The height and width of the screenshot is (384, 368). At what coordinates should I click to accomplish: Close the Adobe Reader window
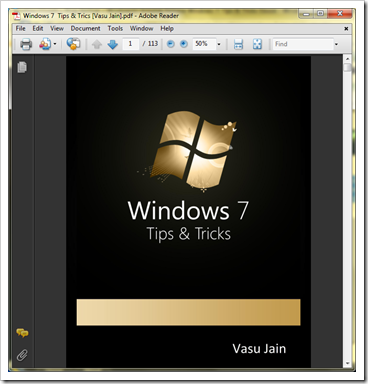[340, 14]
